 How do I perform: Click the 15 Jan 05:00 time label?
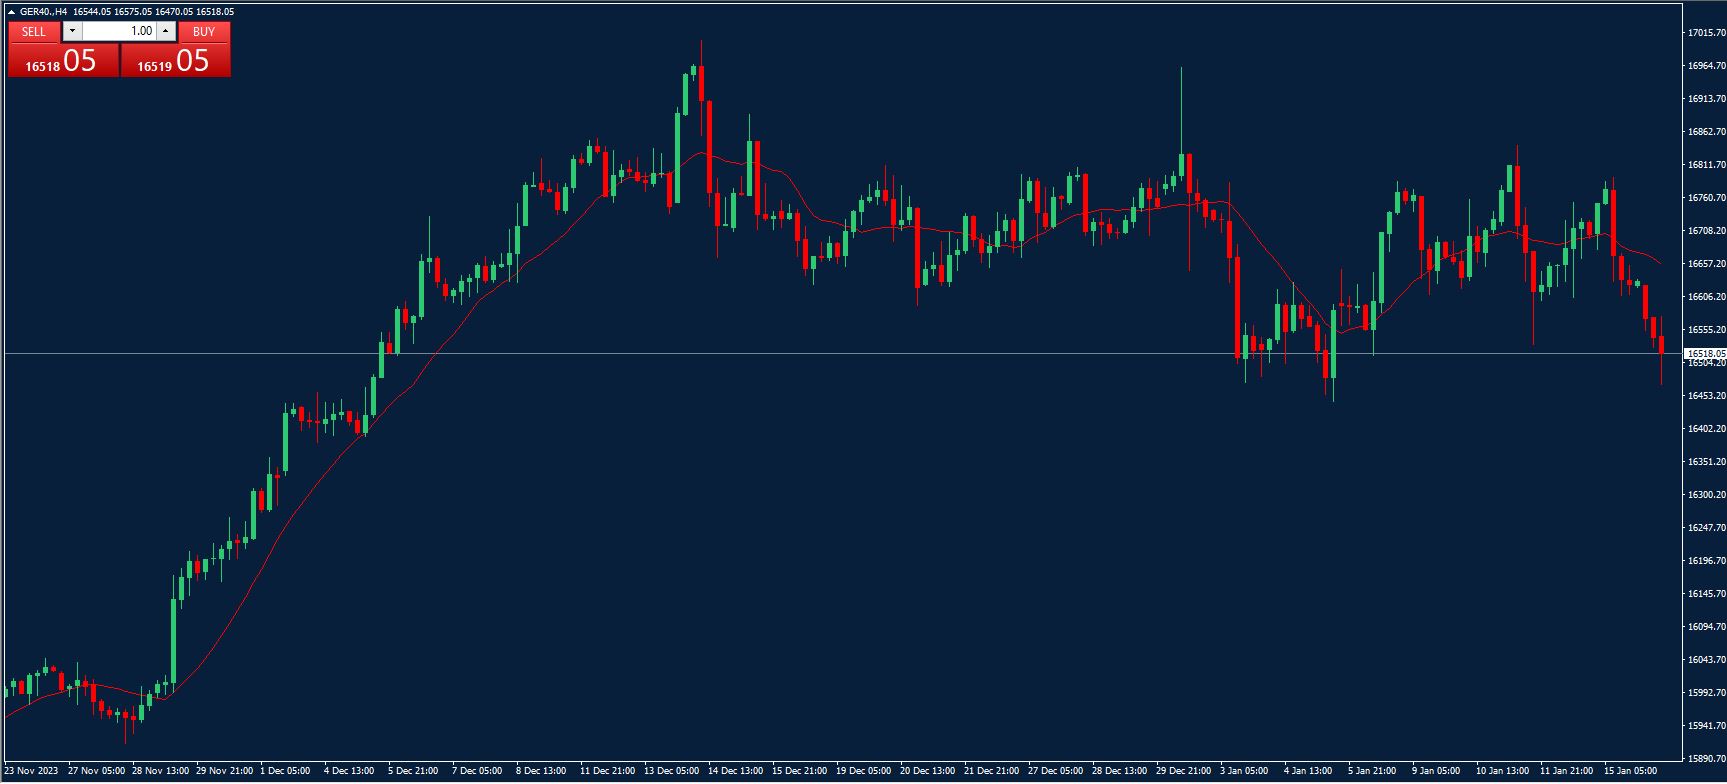pyautogui.click(x=1629, y=771)
